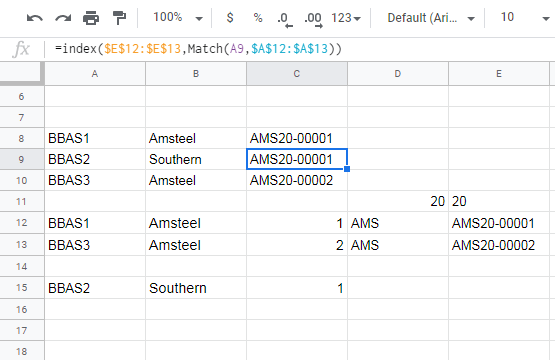Screen dimensions: 555x360
Task: Select row 8 header
Action: click(22, 138)
